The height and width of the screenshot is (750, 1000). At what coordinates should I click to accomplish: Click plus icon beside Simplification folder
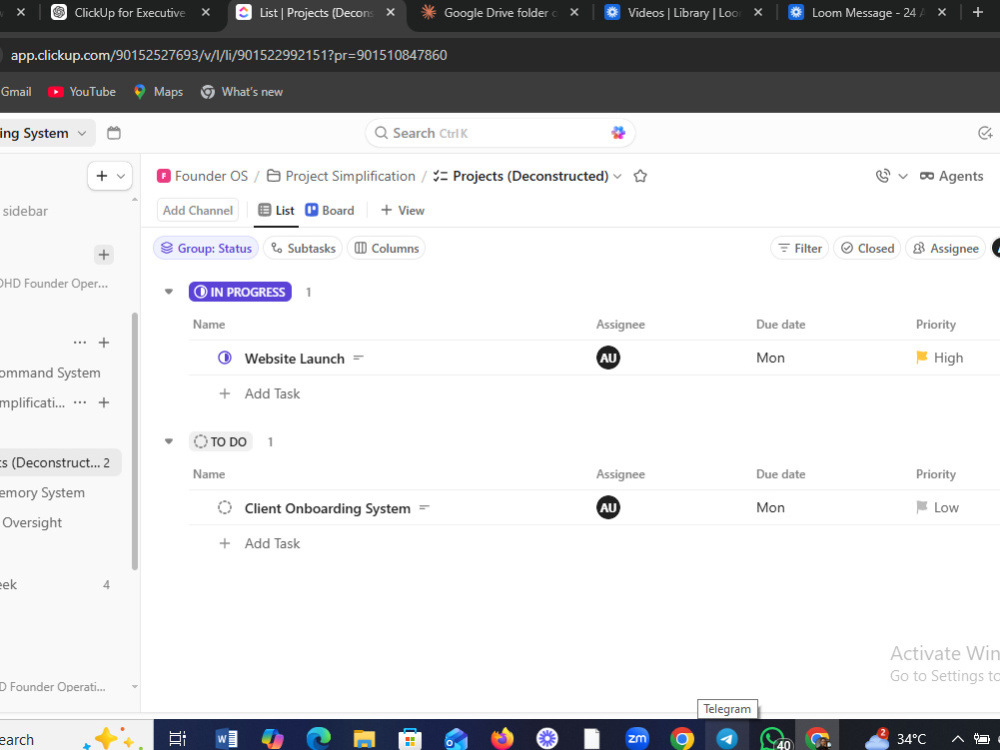[x=104, y=402]
